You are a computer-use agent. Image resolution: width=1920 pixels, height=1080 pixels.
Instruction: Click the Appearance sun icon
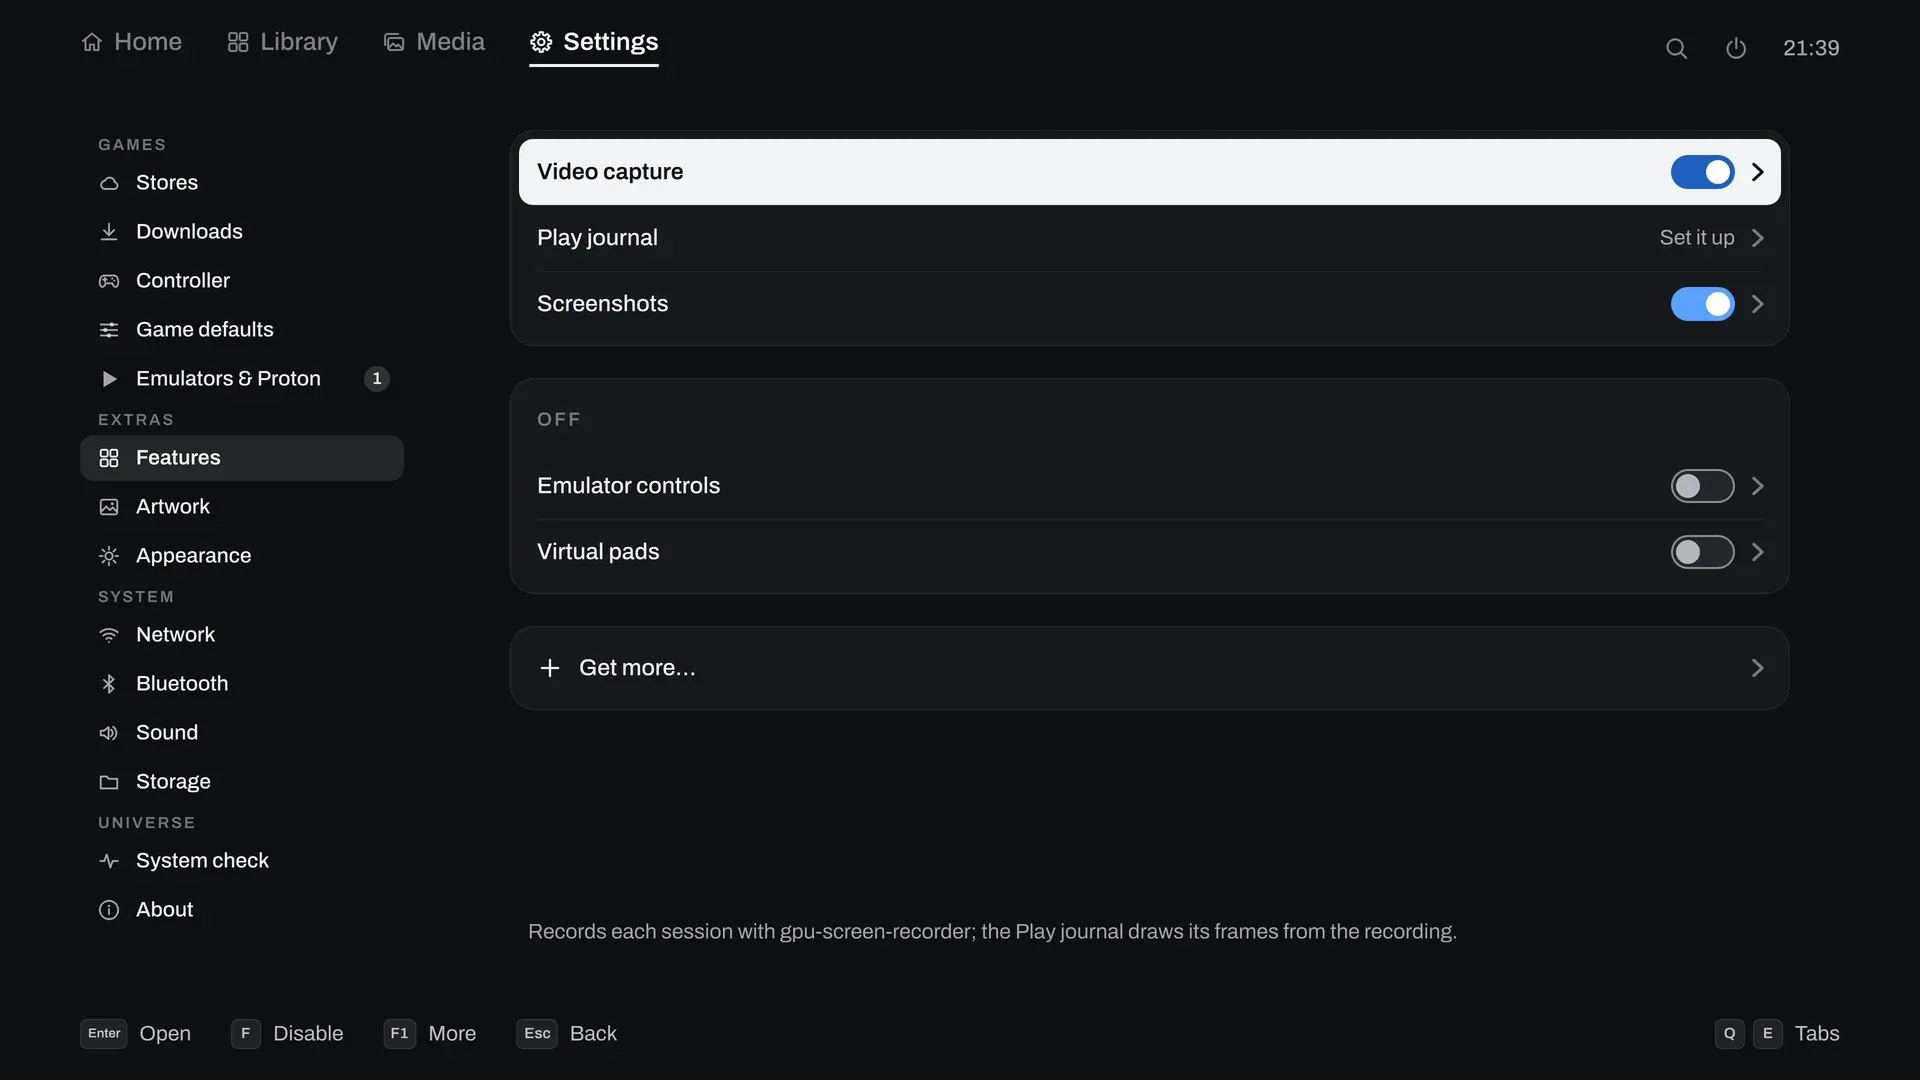[x=109, y=556]
